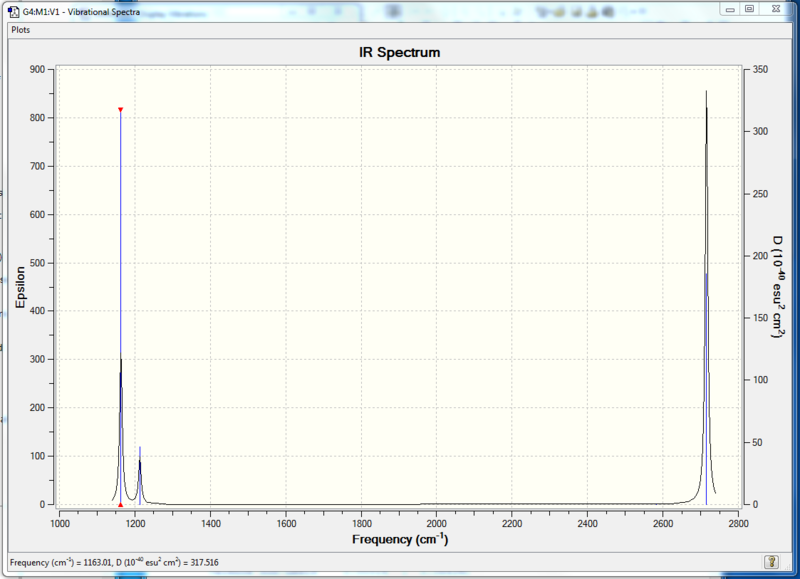
Task: Maximize the Vibrational Spectra window
Action: (749, 9)
